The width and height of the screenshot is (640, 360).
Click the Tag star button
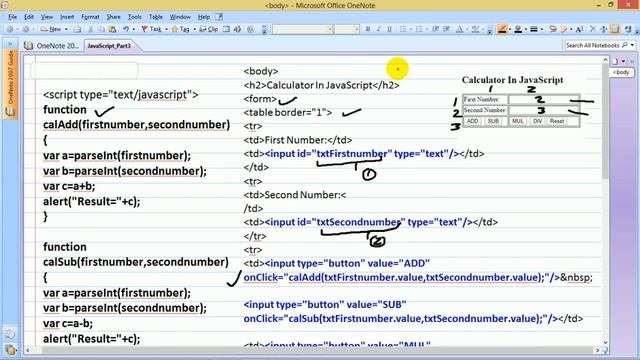(180, 29)
